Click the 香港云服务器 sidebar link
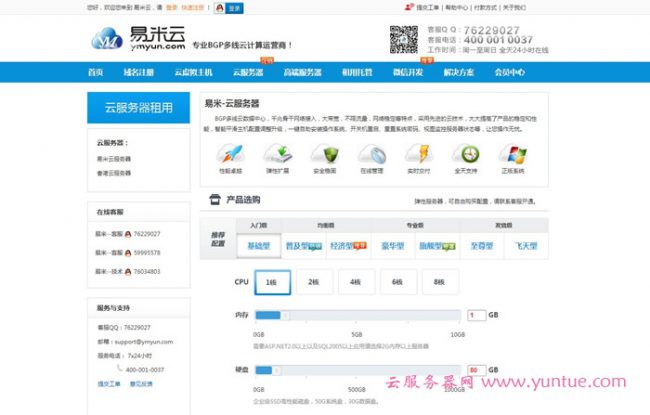Viewport: 650px width, 415px height. point(114,172)
